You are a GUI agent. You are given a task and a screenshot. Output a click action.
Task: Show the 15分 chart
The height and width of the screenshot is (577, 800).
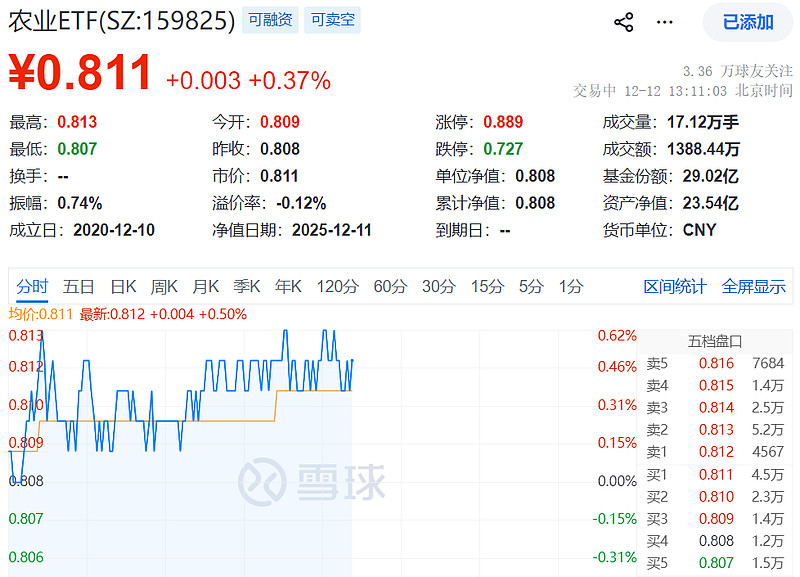click(x=487, y=286)
